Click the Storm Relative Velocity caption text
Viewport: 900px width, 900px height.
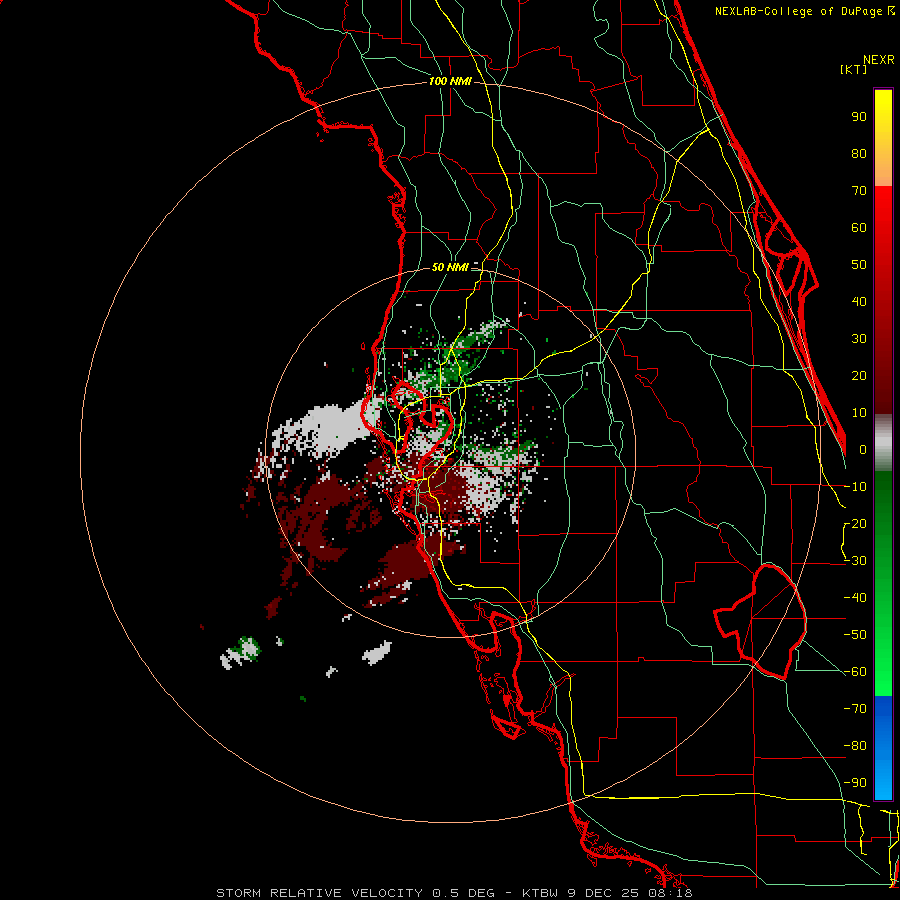[x=454, y=893]
